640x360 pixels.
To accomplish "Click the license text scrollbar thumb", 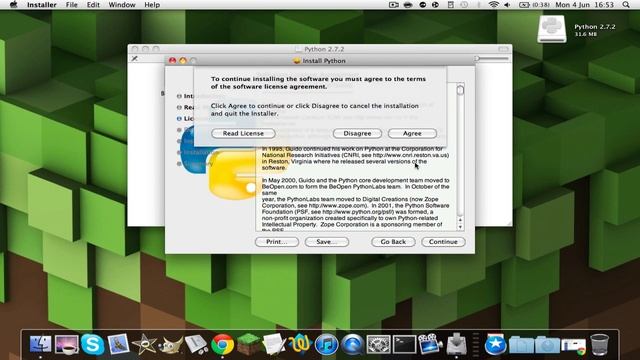I will 460,90.
